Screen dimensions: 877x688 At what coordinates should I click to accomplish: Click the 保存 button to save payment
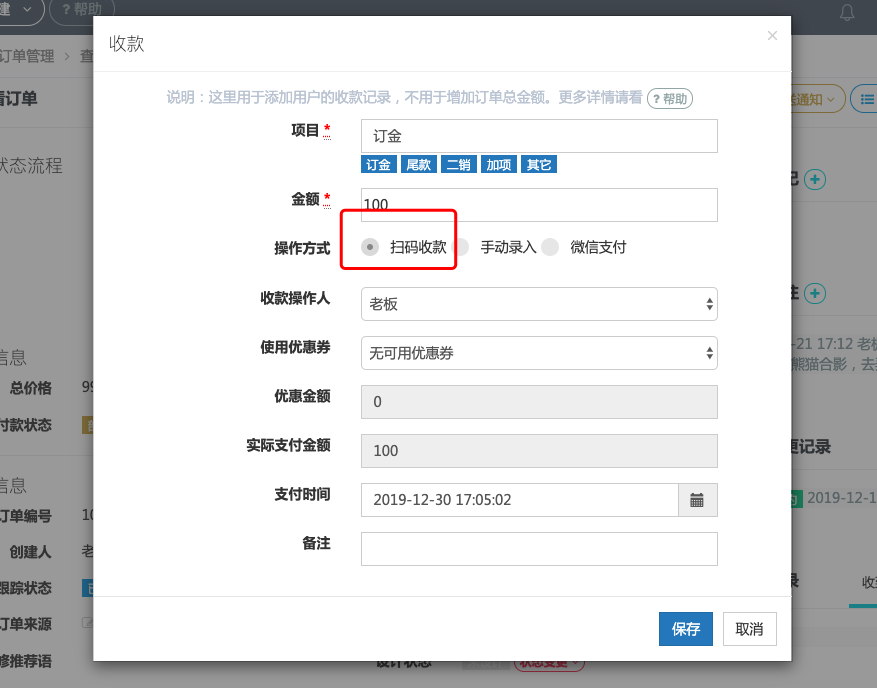686,629
